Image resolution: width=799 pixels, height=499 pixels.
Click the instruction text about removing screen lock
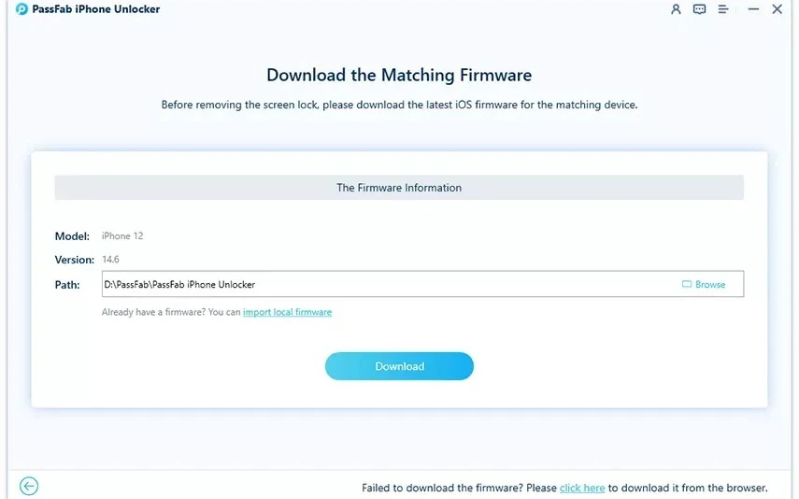[x=399, y=104]
